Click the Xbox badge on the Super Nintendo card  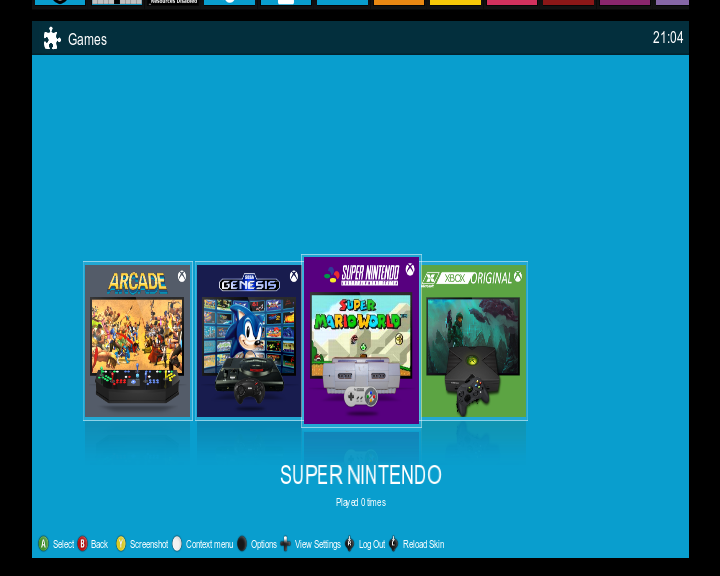[410, 270]
